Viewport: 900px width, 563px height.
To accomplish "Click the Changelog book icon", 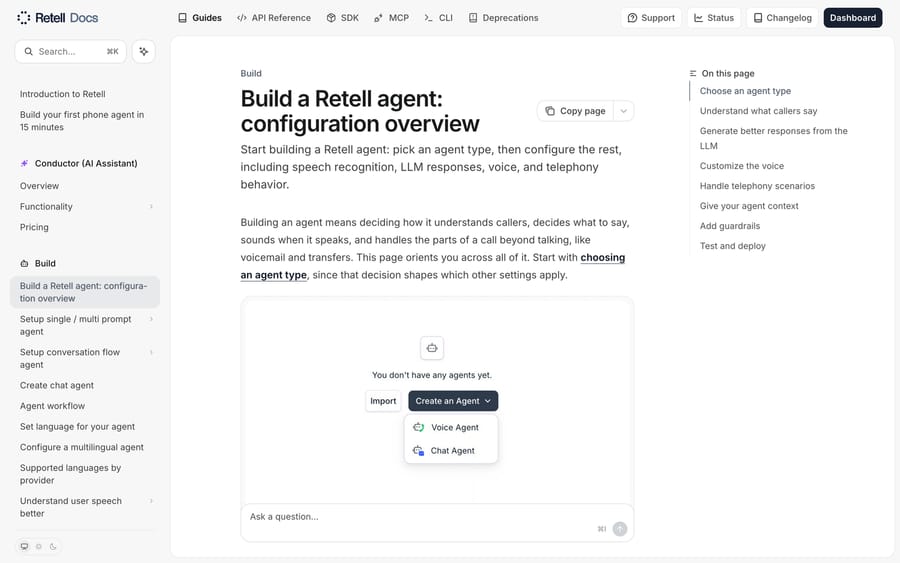I will point(758,18).
